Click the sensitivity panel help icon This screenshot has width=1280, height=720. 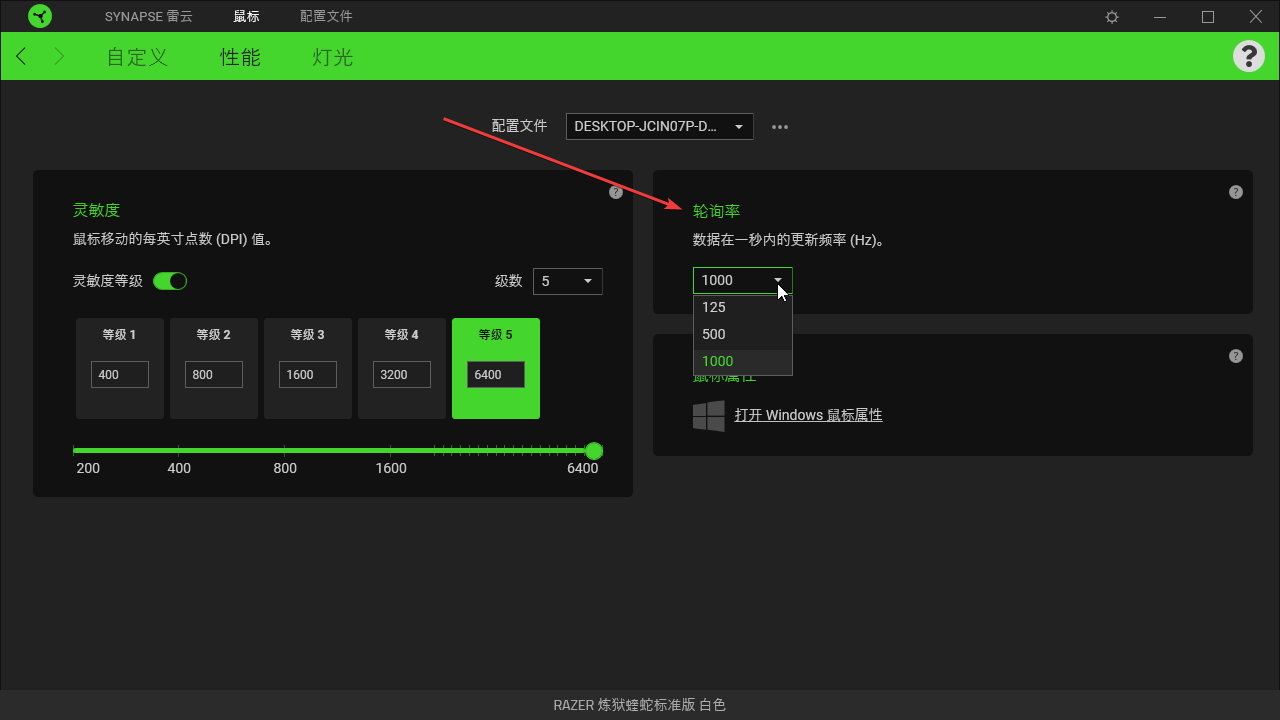615,192
